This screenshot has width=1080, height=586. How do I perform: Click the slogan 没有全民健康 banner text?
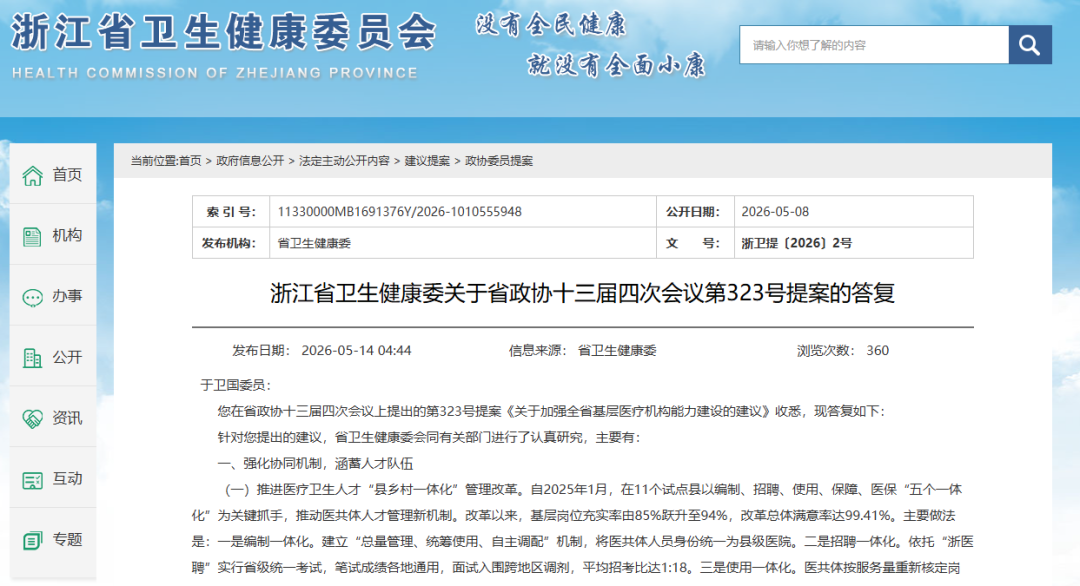pyautogui.click(x=550, y=25)
